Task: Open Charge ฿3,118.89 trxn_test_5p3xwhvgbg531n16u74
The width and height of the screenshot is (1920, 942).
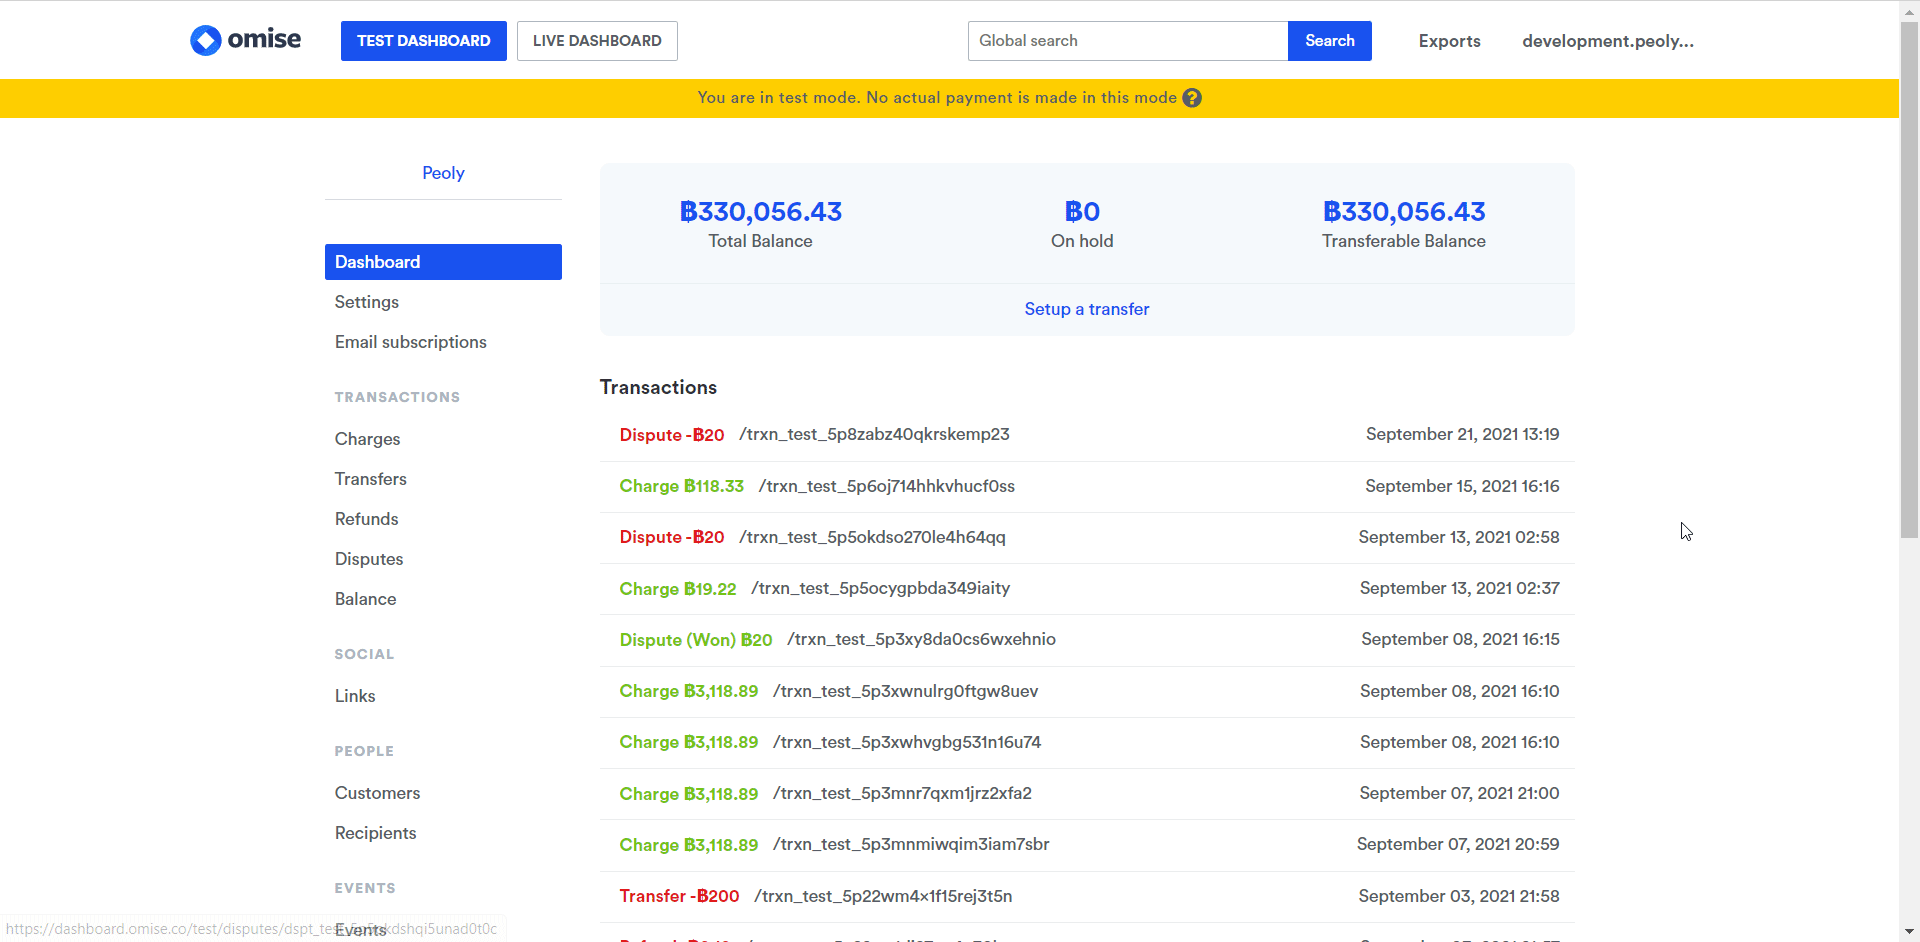Action: click(1087, 742)
